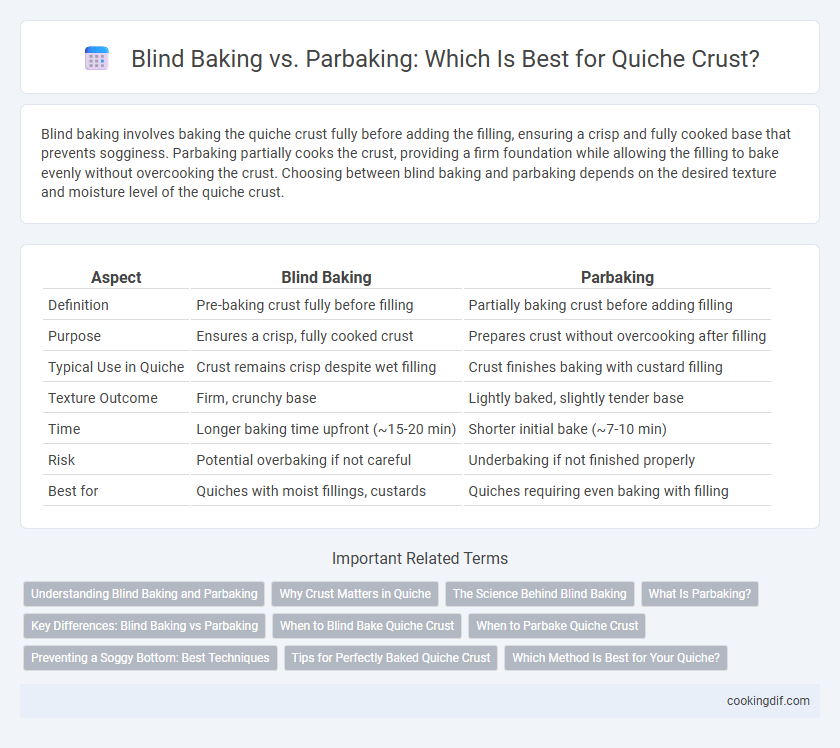Open 'Key Differences: Blind Baking vs Parbaking'

coord(145,626)
